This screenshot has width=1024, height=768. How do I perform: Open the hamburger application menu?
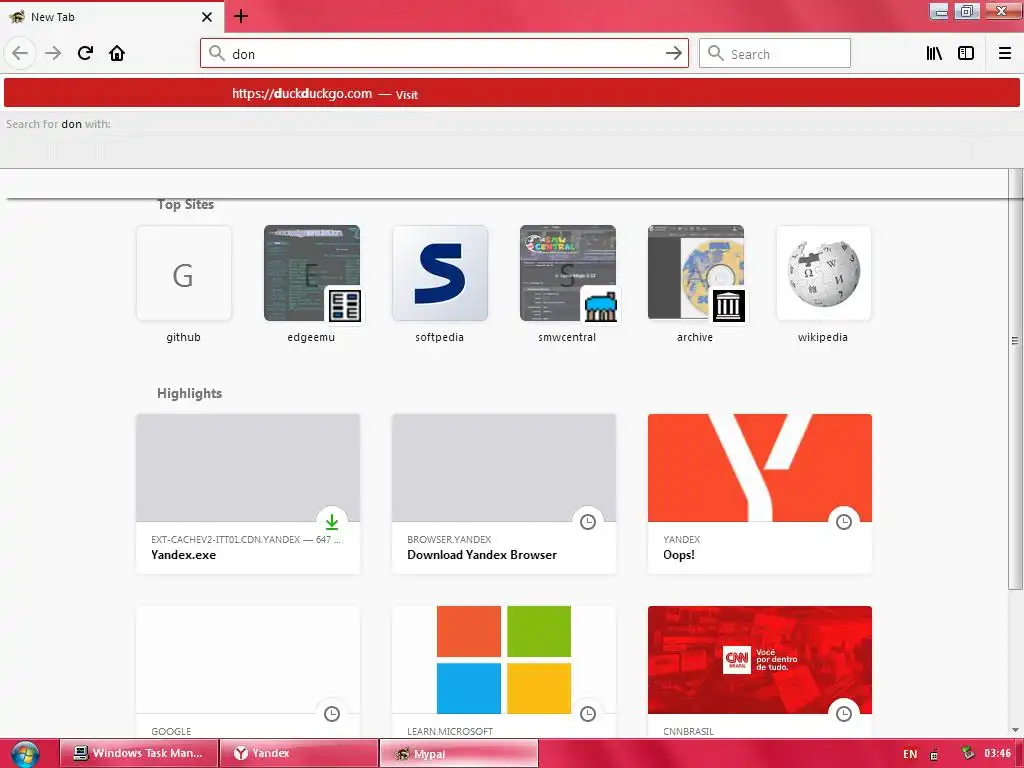click(1005, 54)
